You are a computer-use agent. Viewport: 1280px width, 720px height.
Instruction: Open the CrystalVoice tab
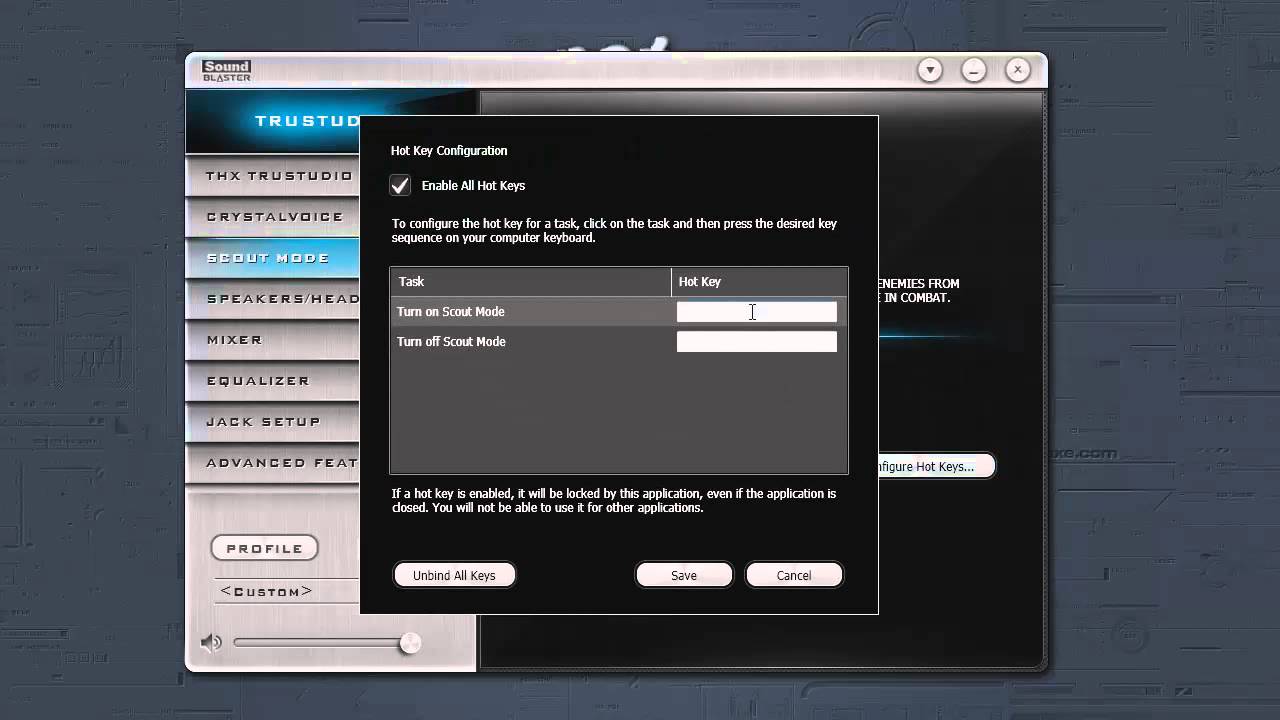coord(273,217)
